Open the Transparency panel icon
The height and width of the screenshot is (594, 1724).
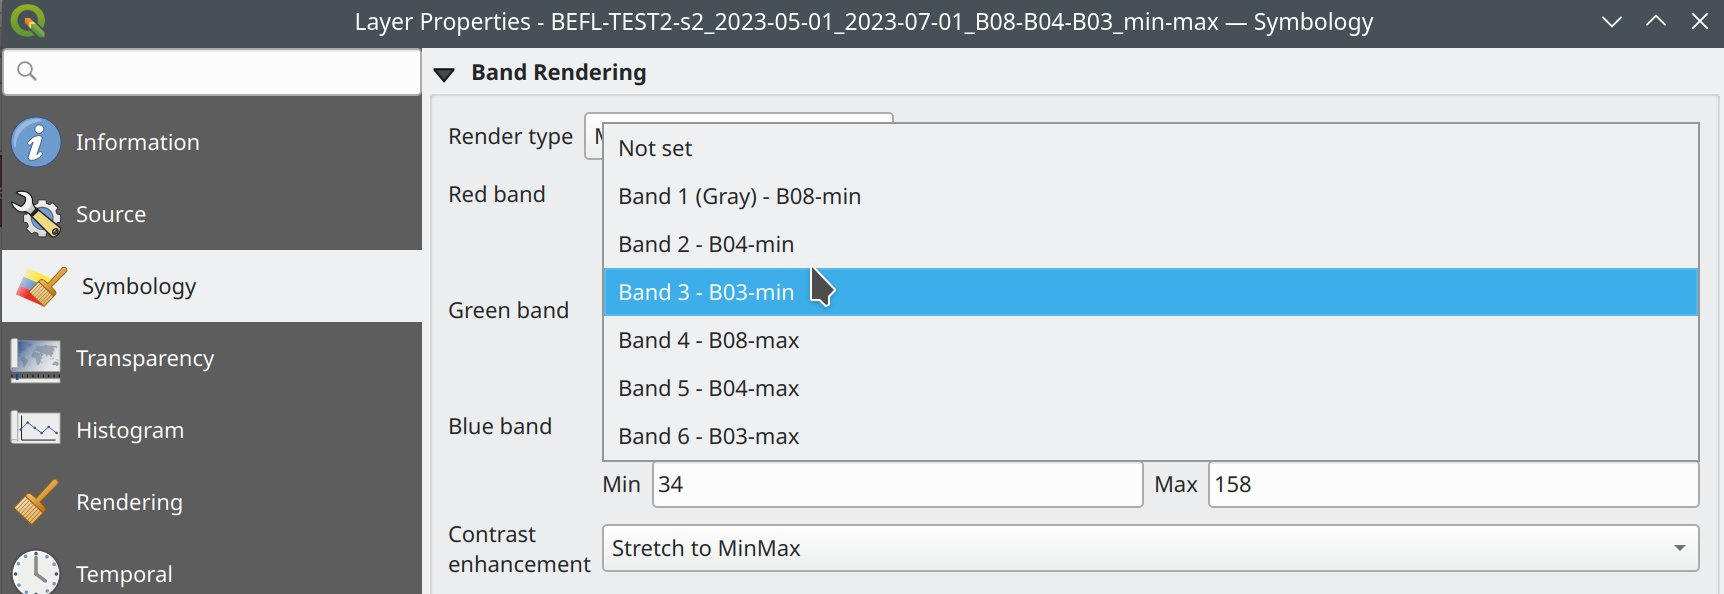[x=36, y=359]
